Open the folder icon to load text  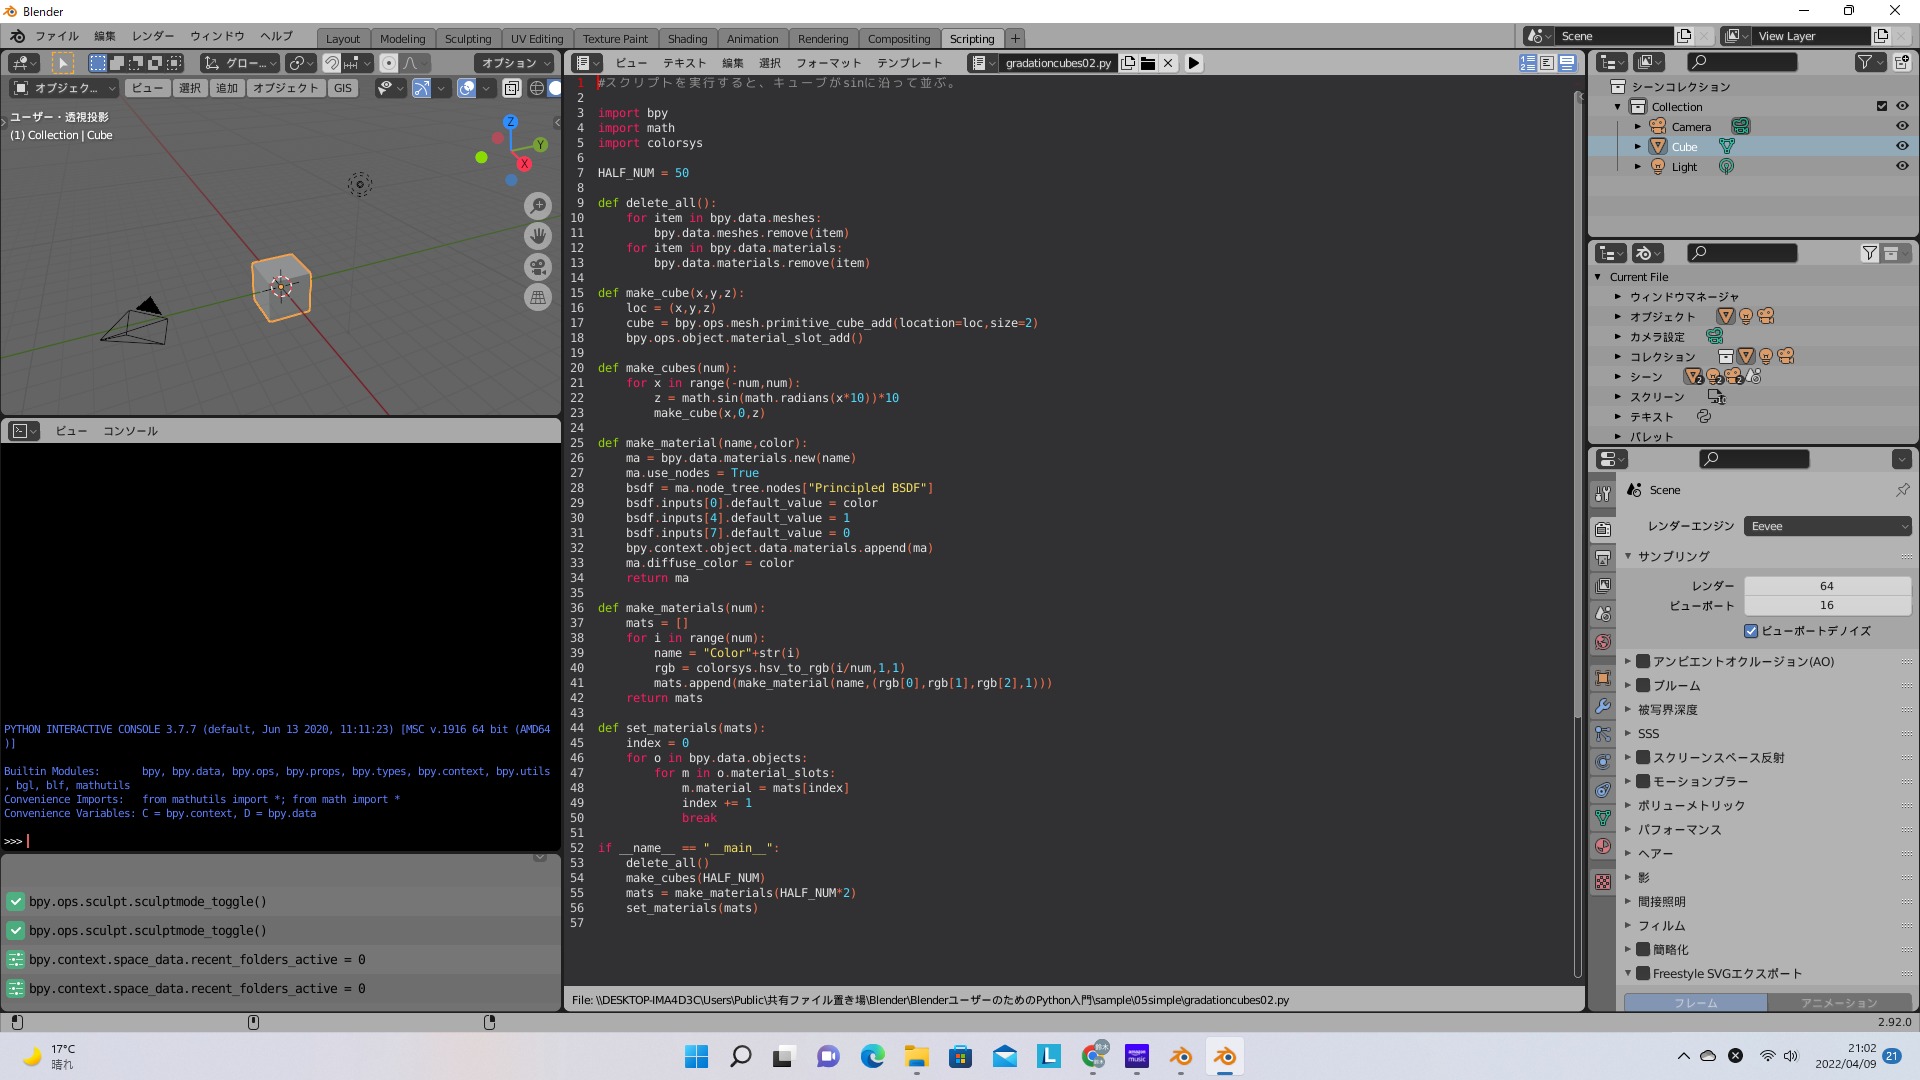coord(1148,63)
